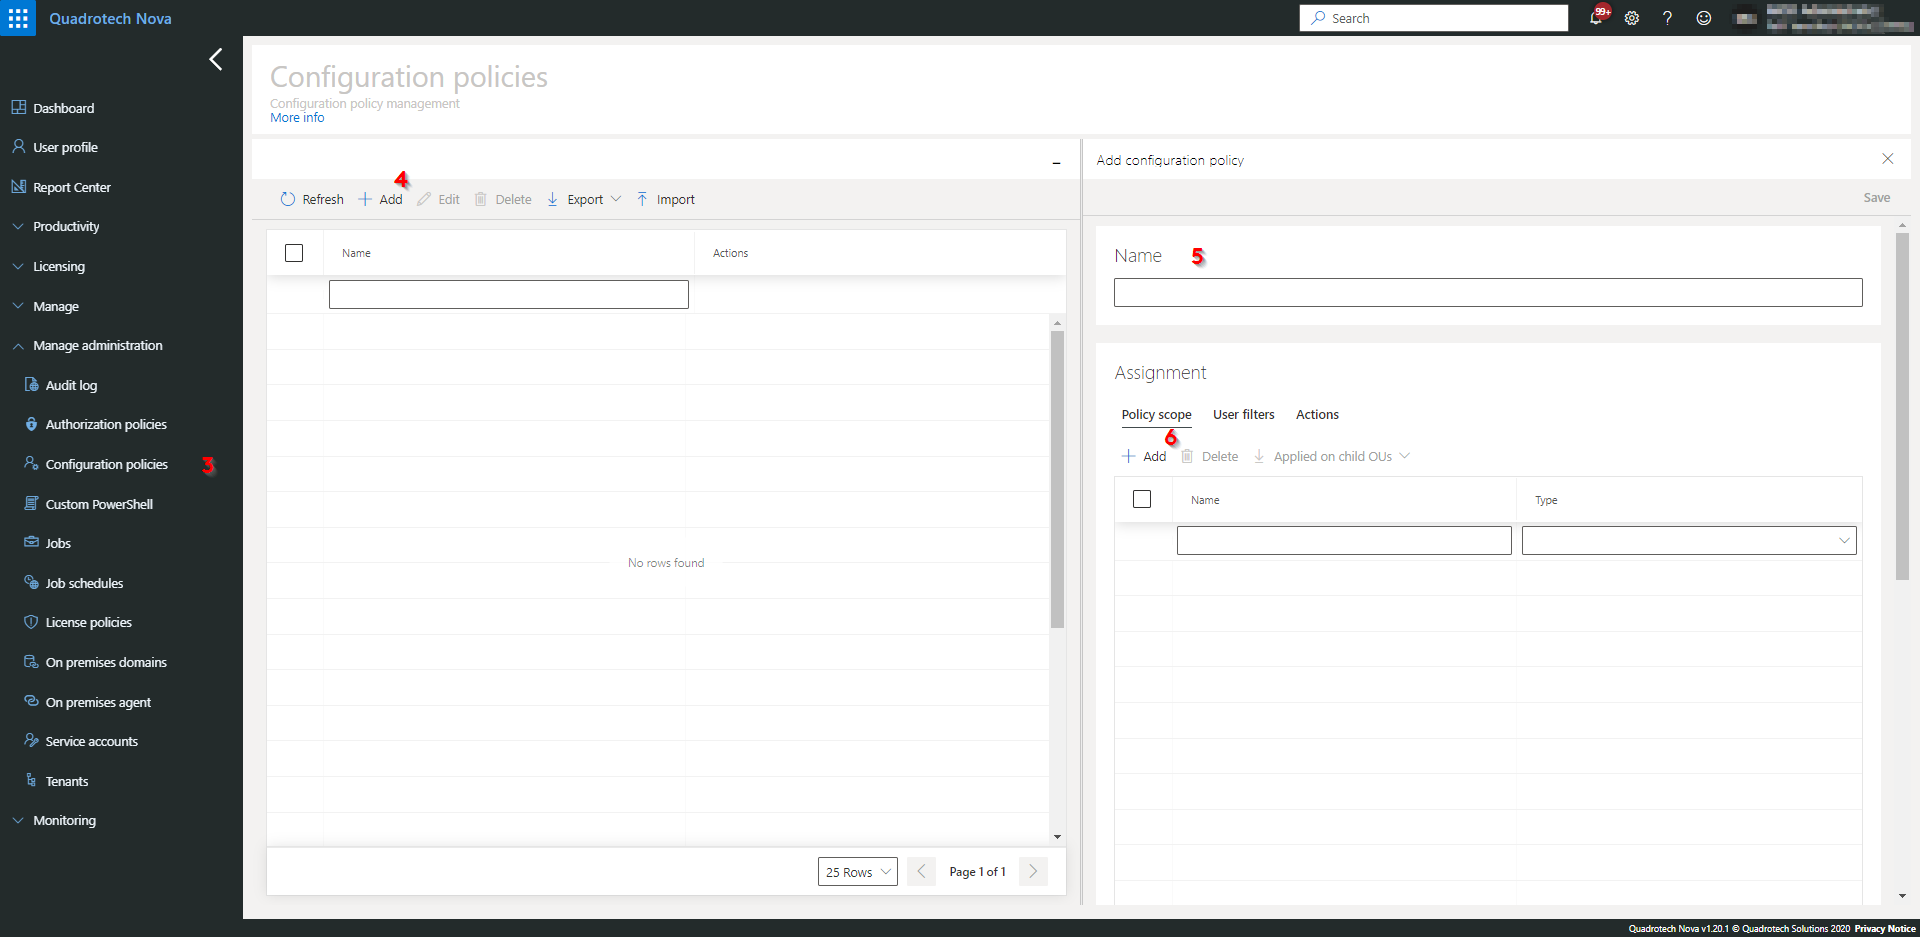Expand the Manage section
The height and width of the screenshot is (937, 1920).
coord(18,306)
